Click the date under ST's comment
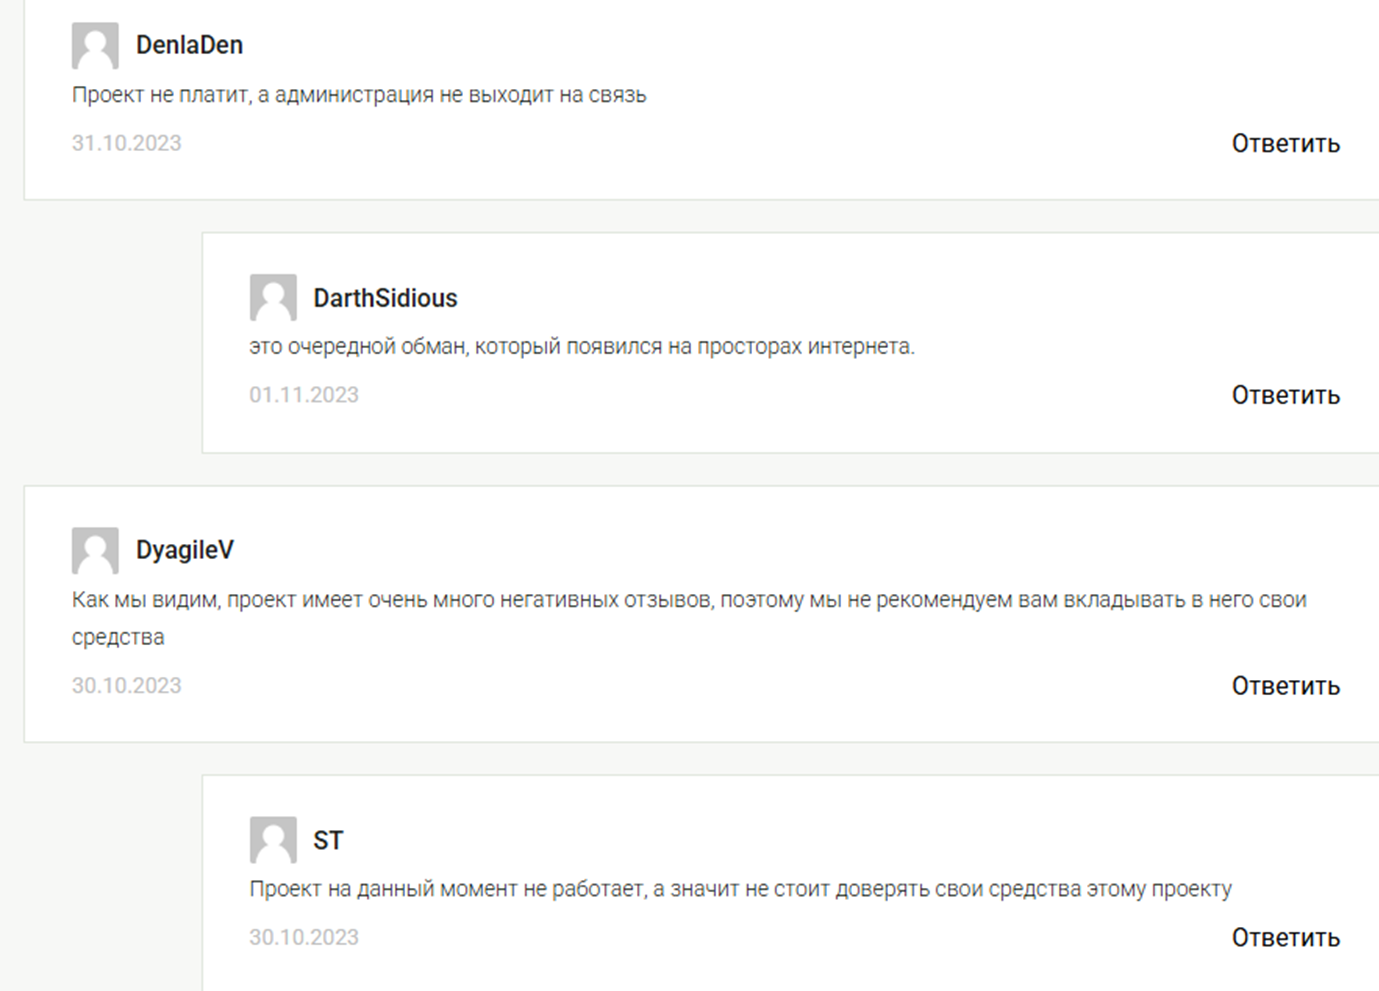Image resolution: width=1379 pixels, height=991 pixels. pyautogui.click(x=304, y=937)
